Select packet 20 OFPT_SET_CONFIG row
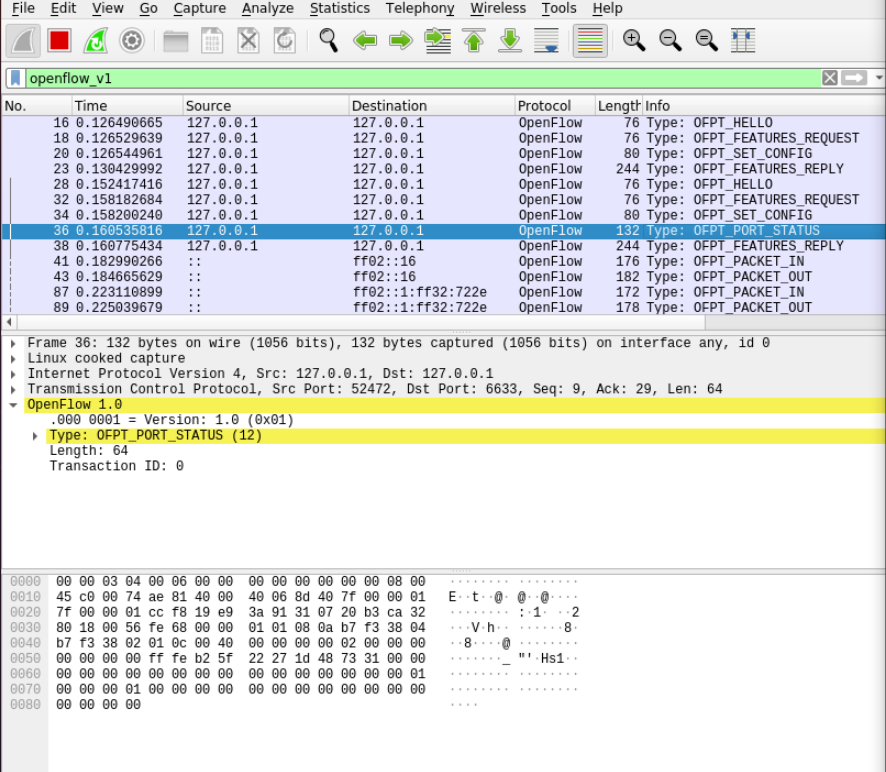 443,154
